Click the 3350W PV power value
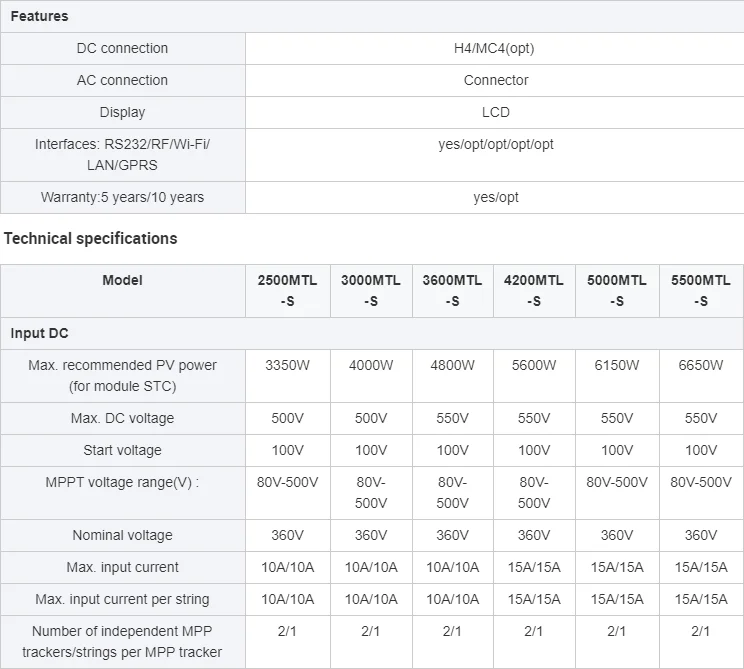The image size is (744, 669). tap(287, 365)
